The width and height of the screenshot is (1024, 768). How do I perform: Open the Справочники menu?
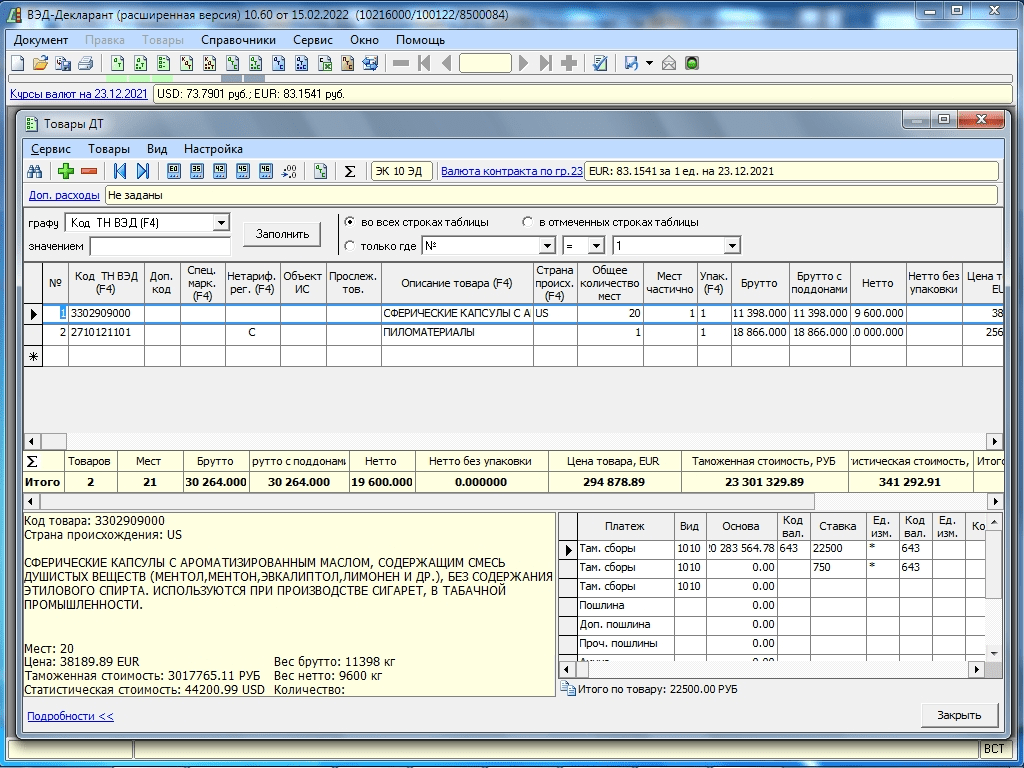[x=238, y=40]
